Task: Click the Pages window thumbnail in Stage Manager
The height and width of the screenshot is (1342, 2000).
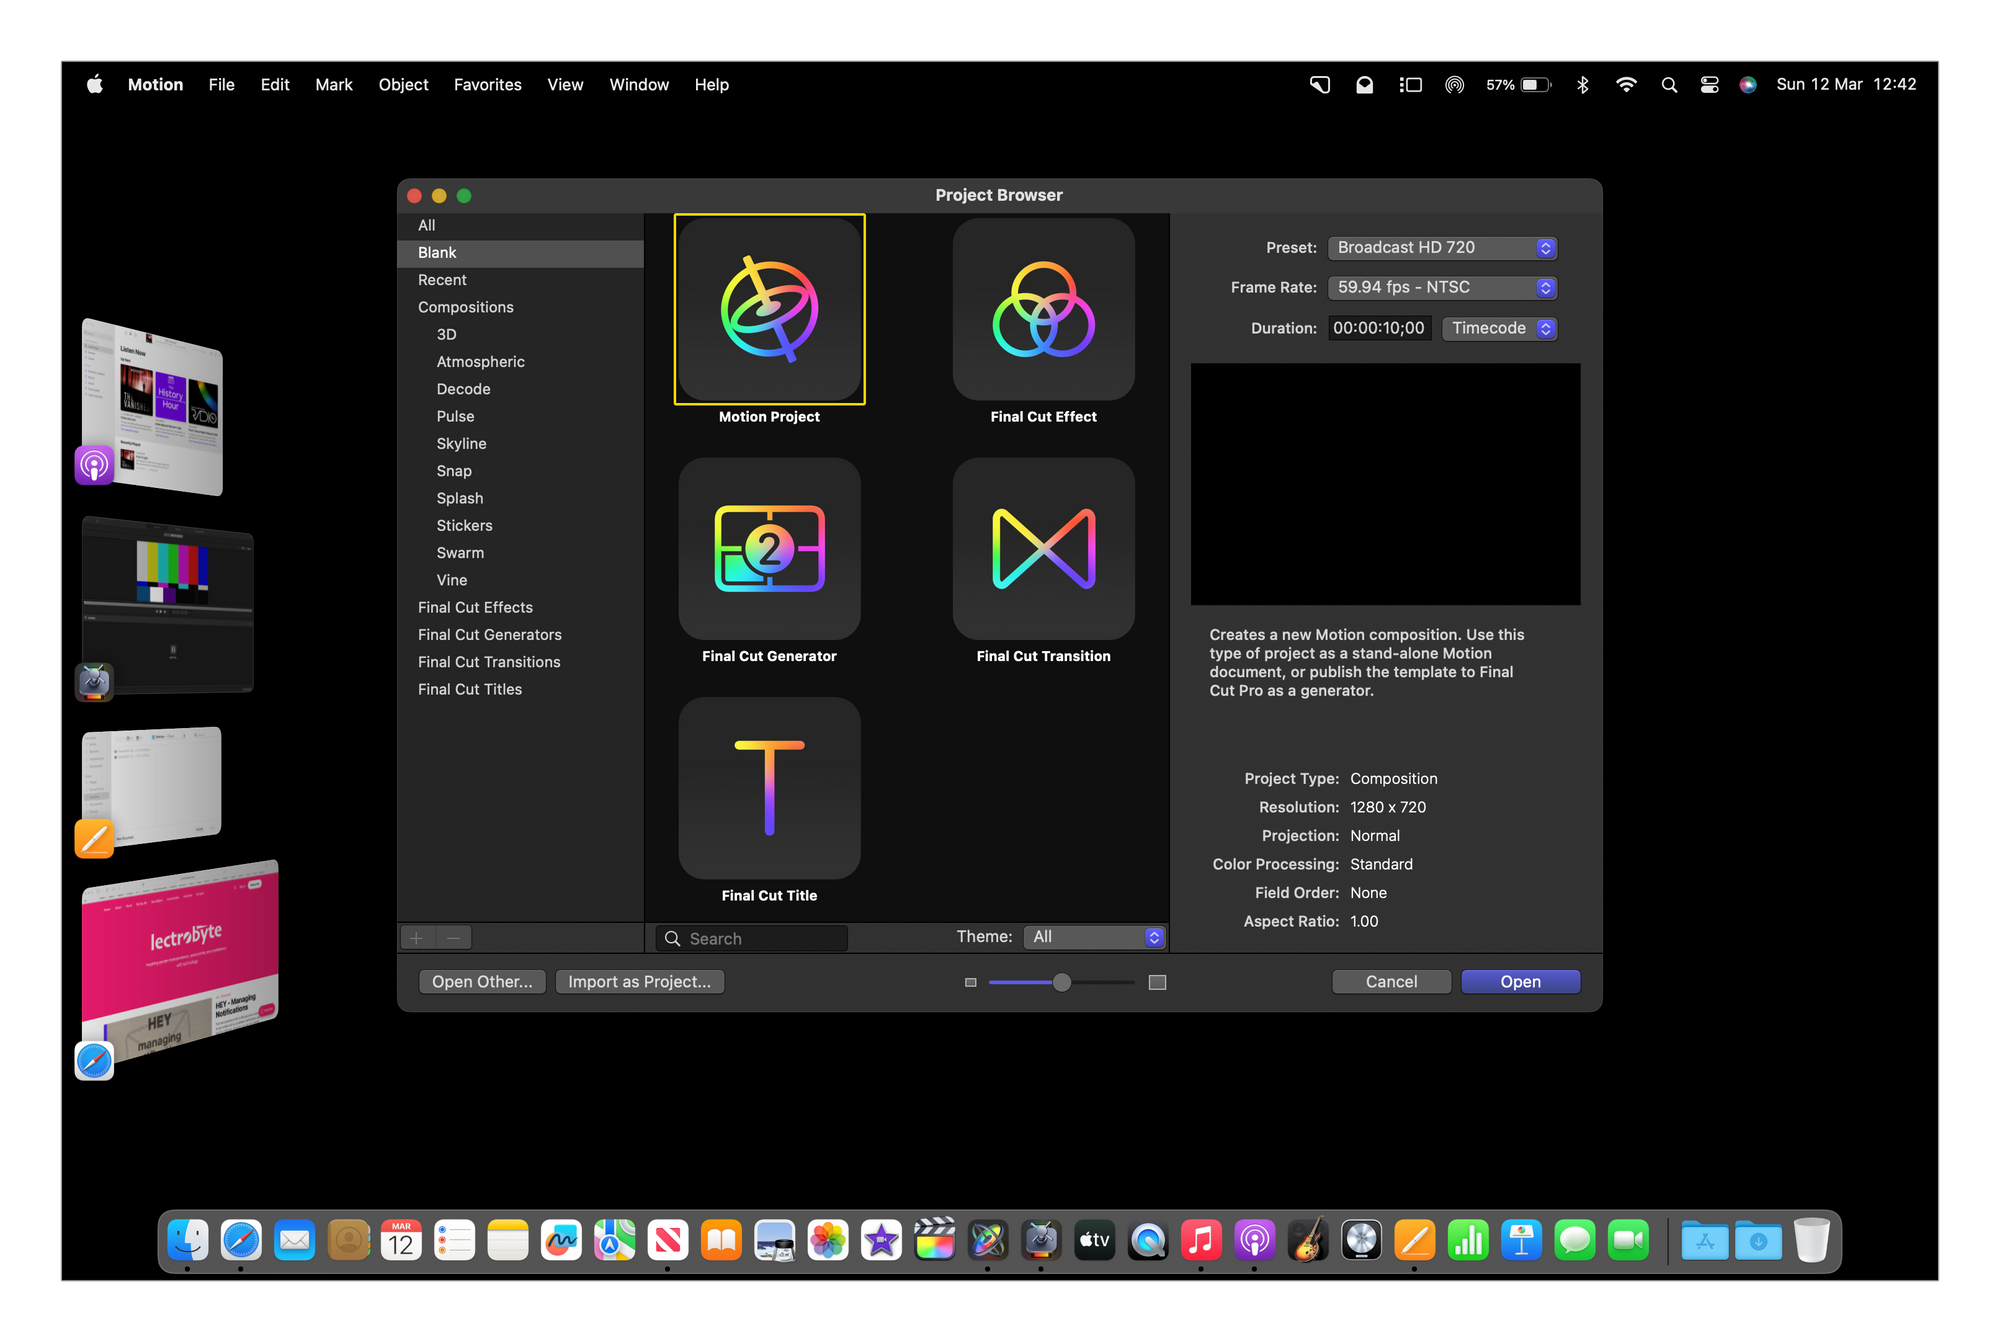Action: point(152,785)
